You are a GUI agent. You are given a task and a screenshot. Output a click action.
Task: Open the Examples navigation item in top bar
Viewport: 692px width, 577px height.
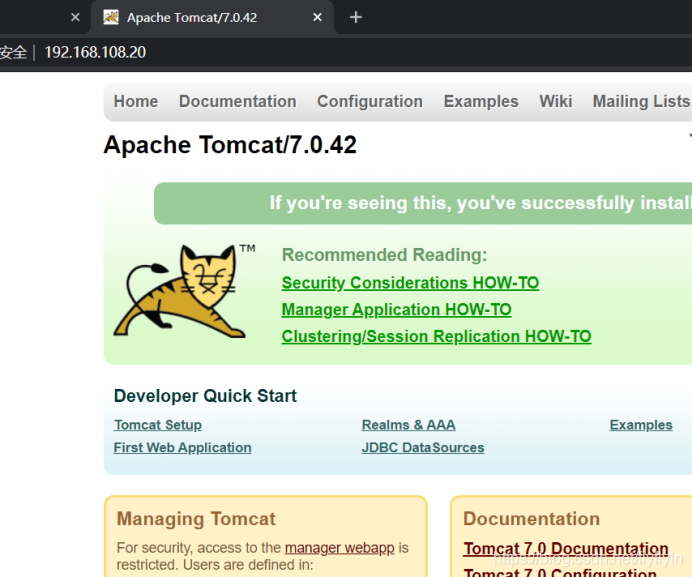point(481,102)
